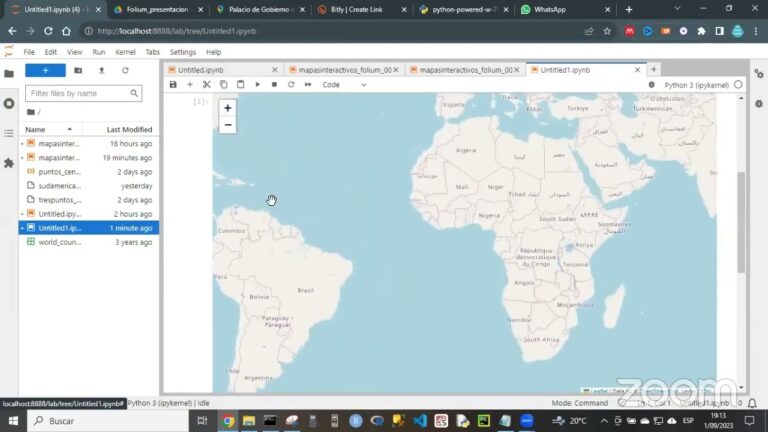Open Extension Manager puzzle icon
768x432 pixels.
click(9, 163)
